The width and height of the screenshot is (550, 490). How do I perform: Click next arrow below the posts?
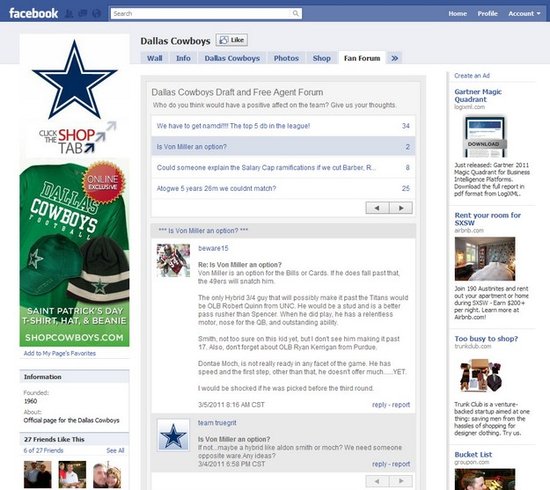coord(401,481)
